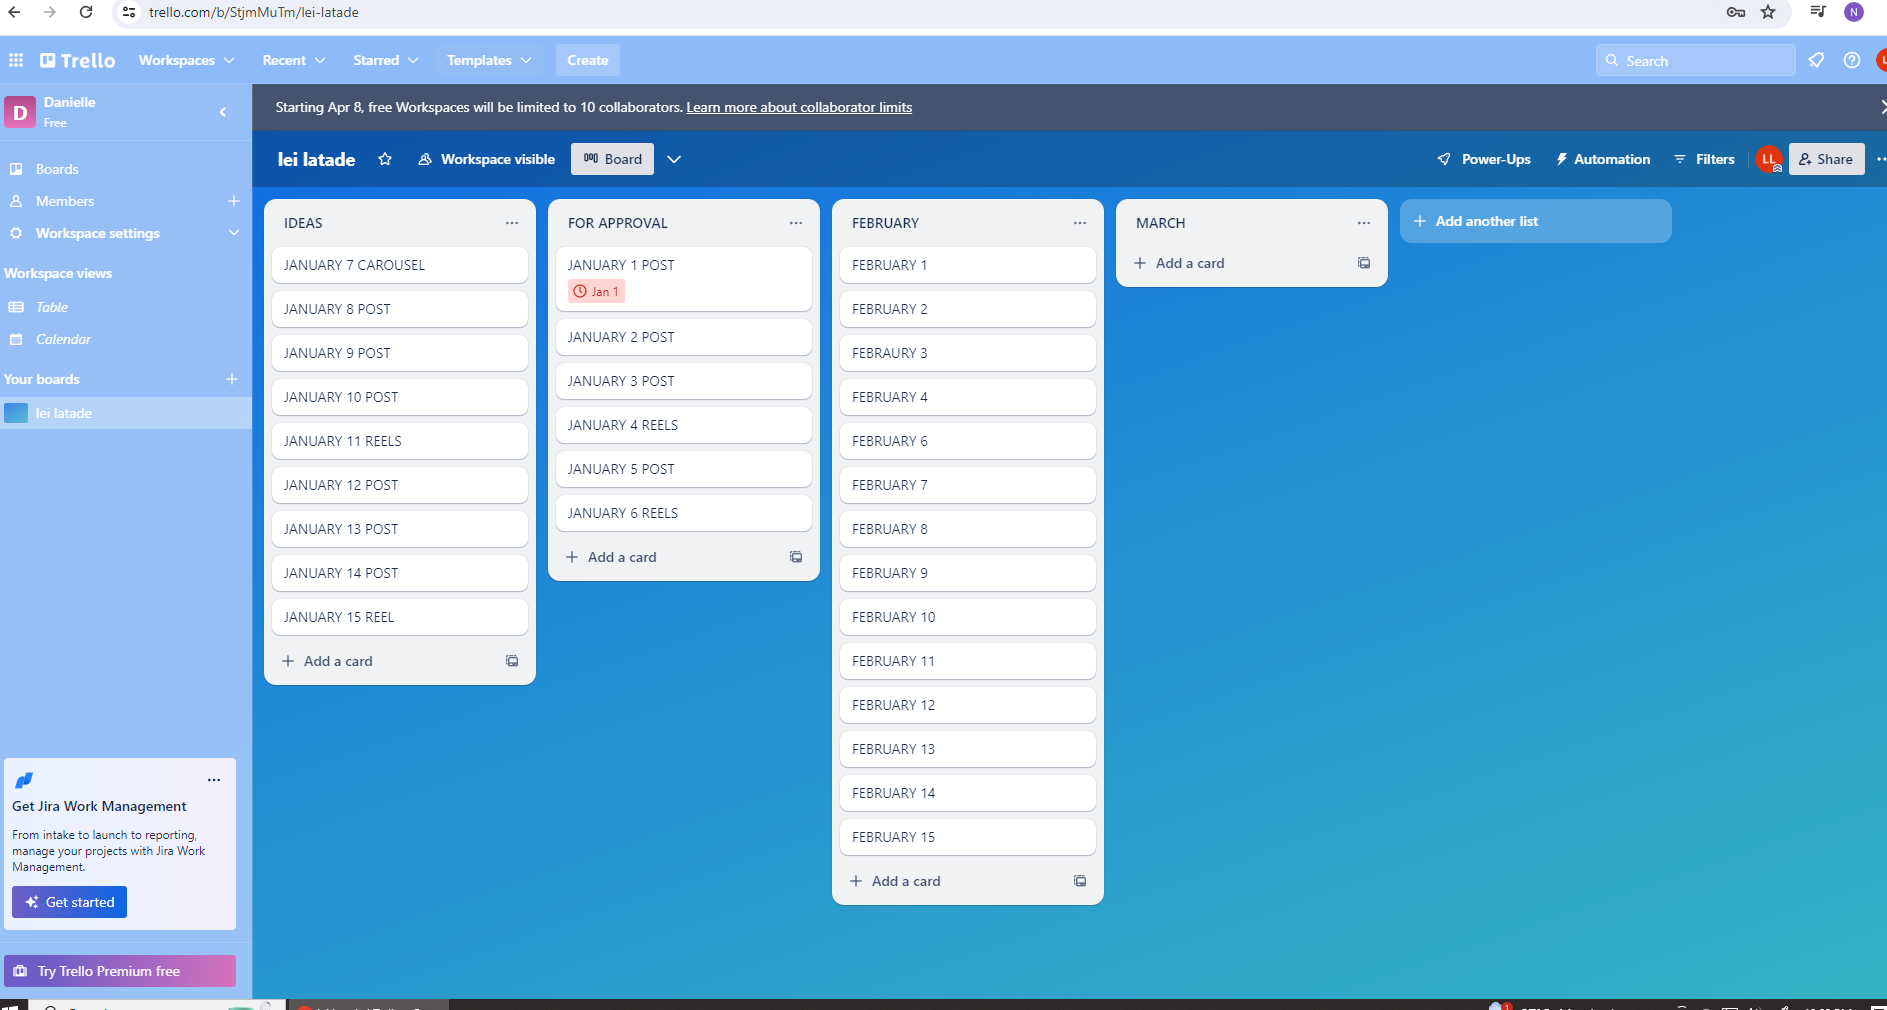Focus the Trello search field
Screen dimensions: 1887x1010
tap(1695, 60)
